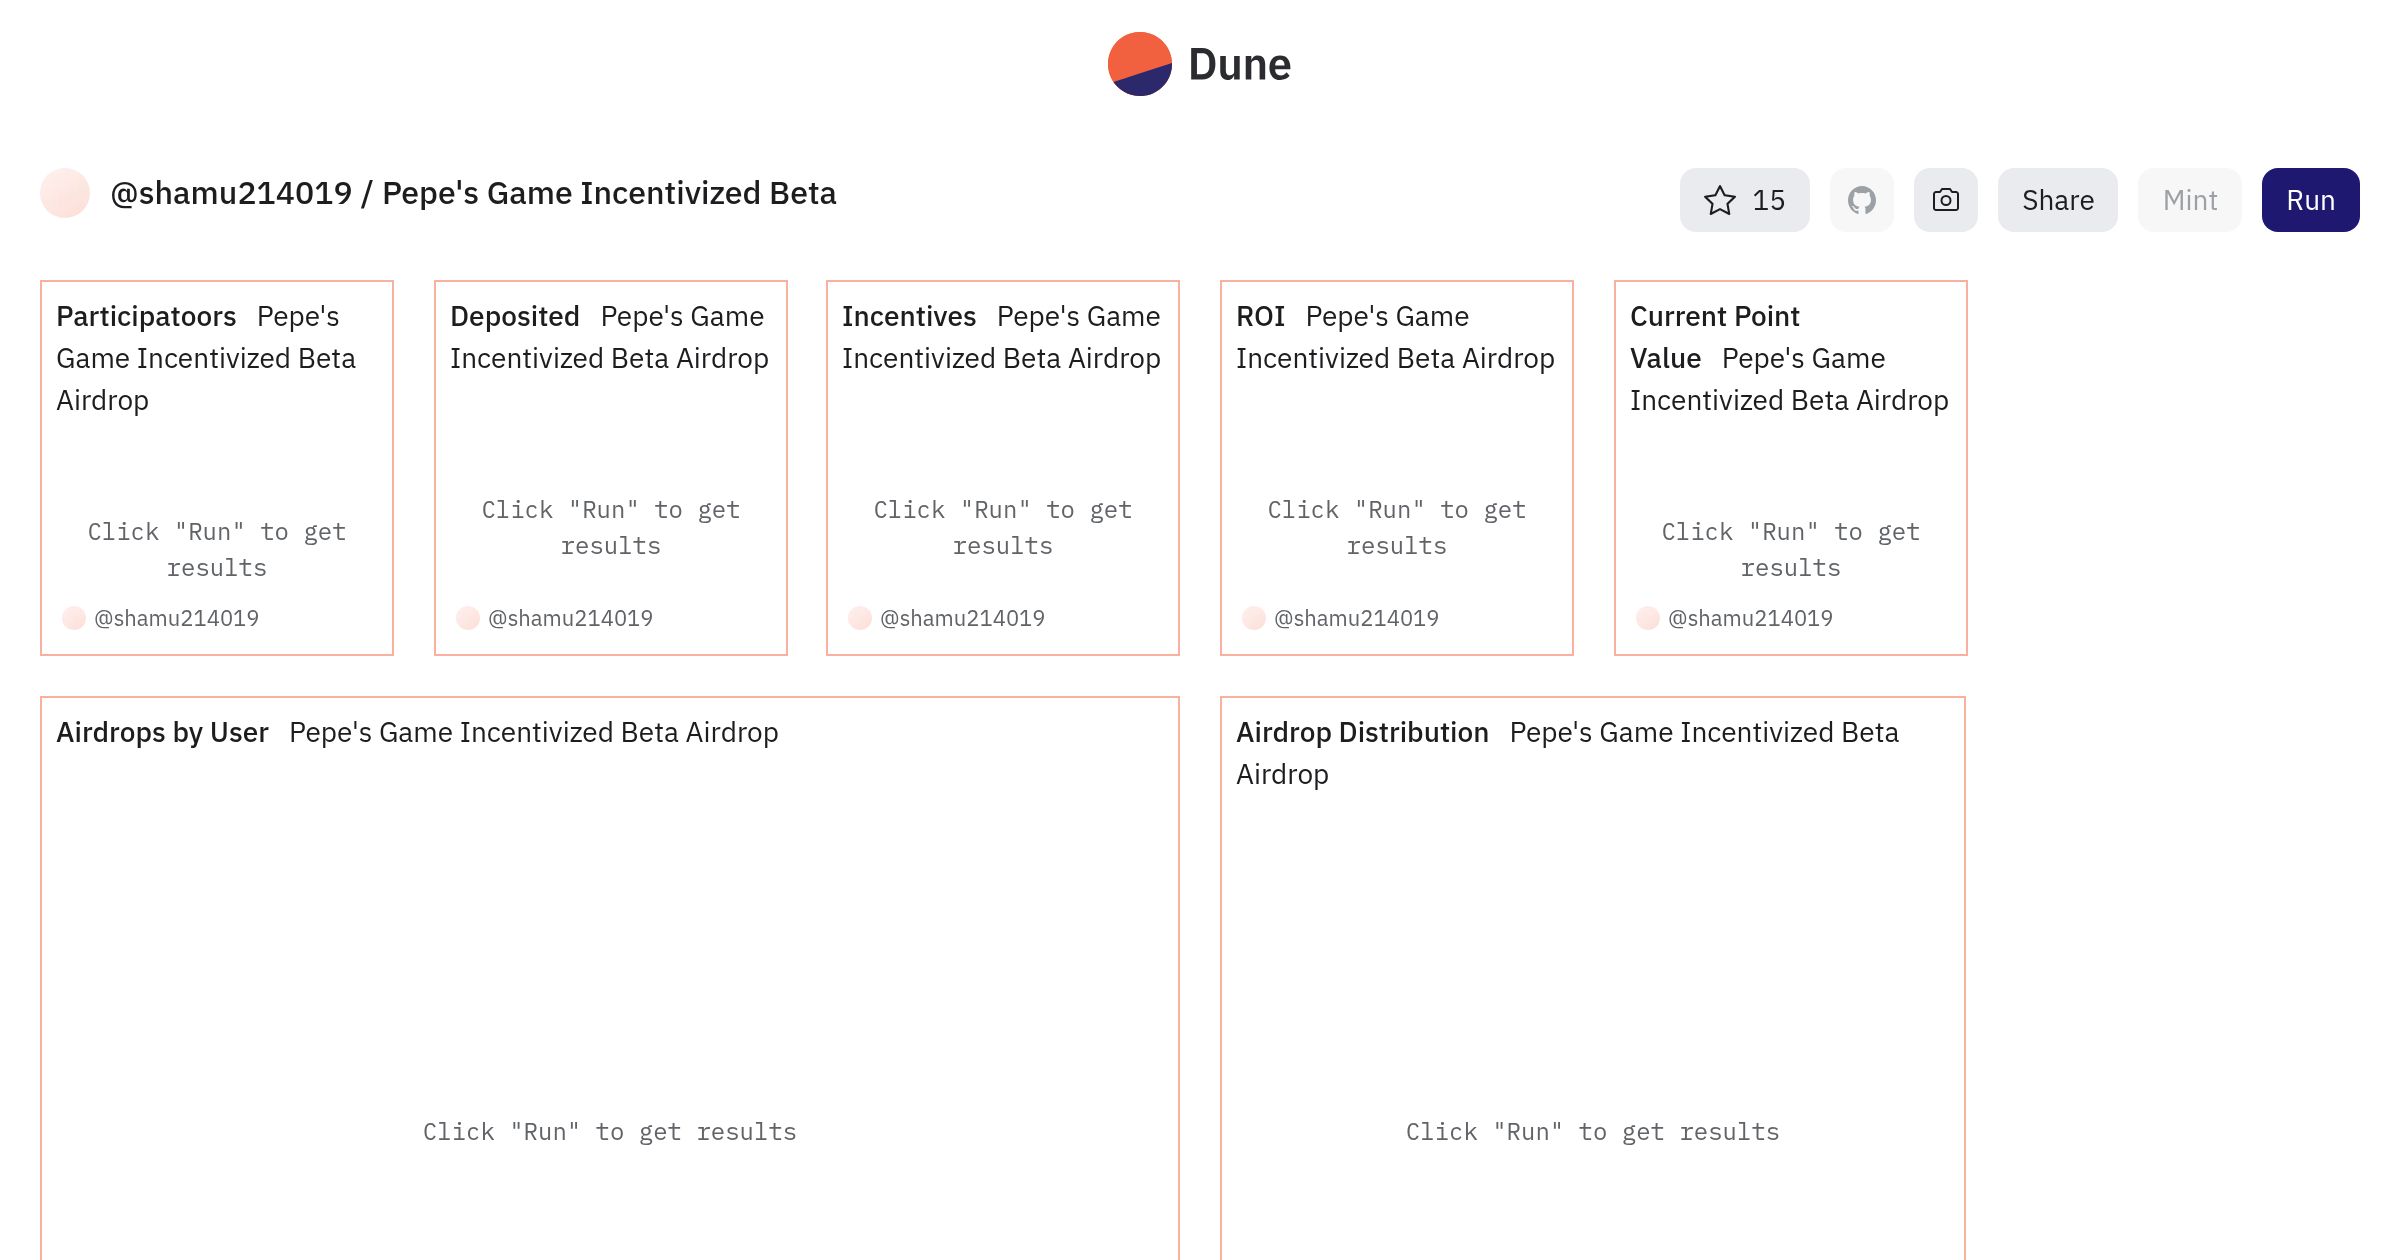Take a screenshot with the camera icon
Viewport: 2400px width, 1260px height.
pos(1945,200)
